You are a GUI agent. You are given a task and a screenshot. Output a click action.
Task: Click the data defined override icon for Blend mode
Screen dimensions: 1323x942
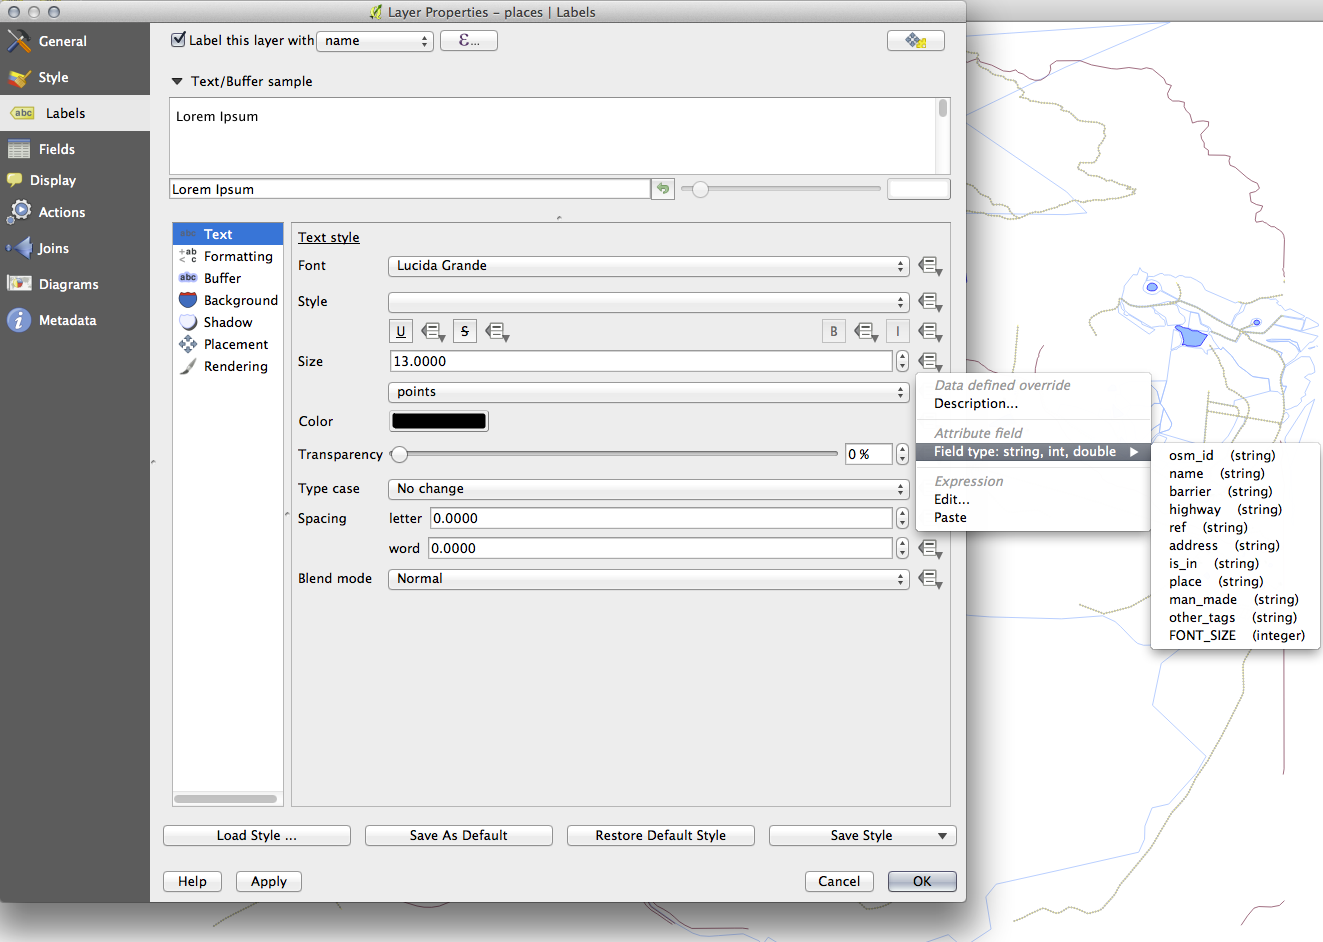(930, 579)
